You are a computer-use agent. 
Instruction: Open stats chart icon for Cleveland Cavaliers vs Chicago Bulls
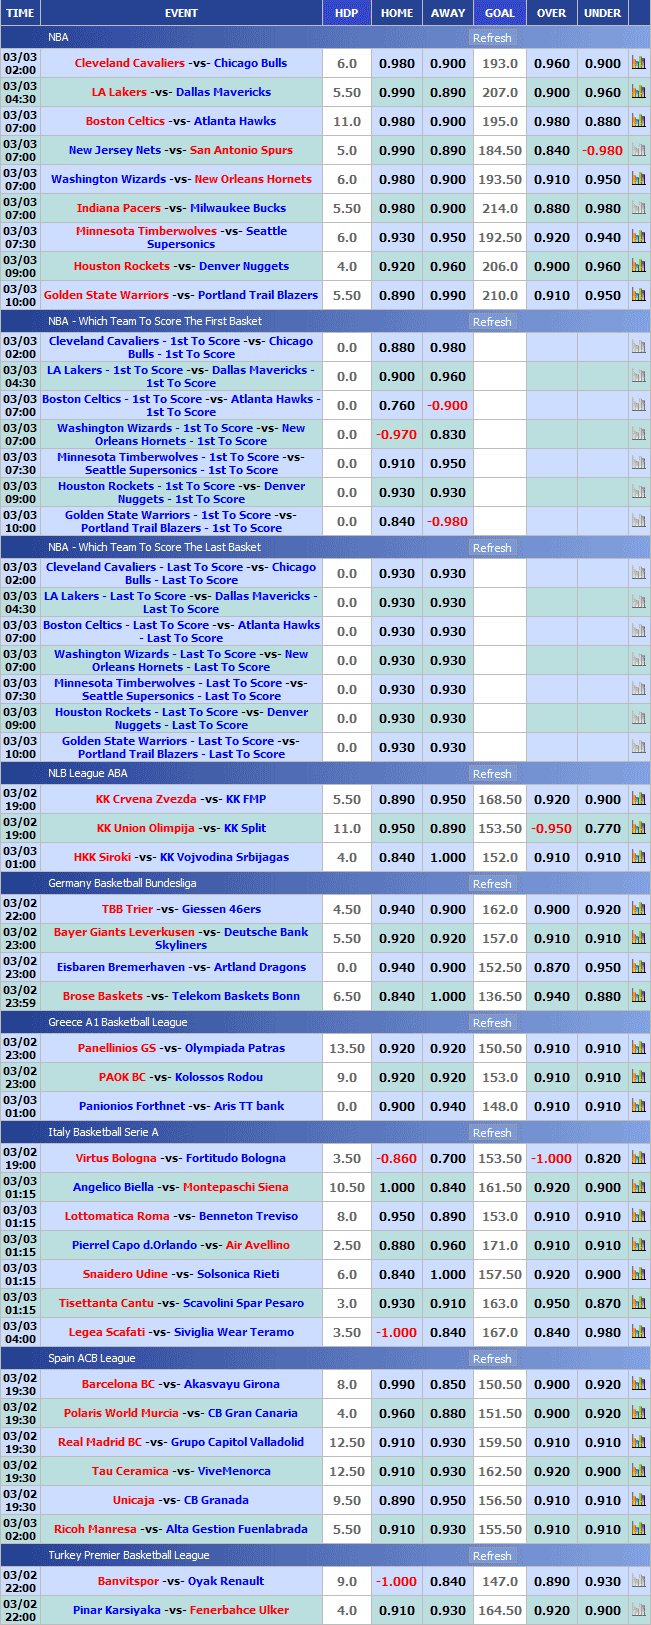click(x=638, y=63)
